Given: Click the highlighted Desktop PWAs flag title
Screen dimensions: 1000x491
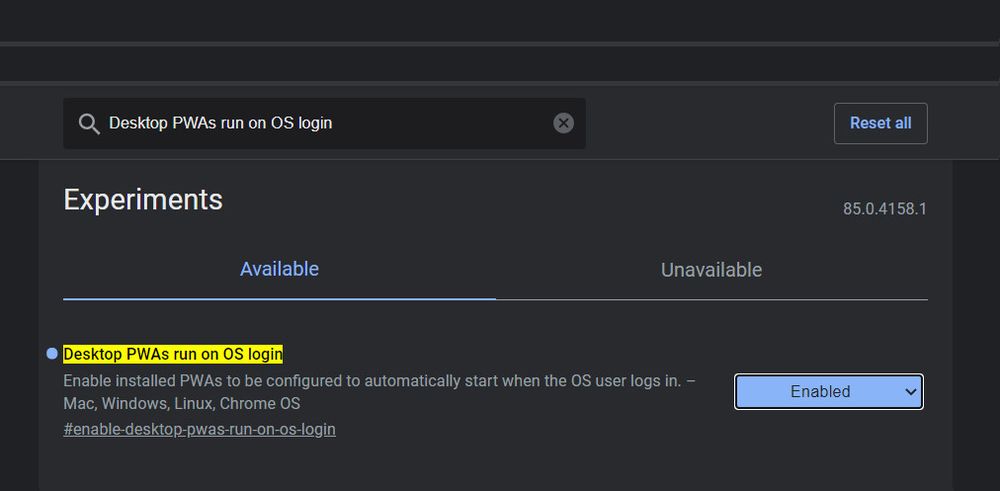Looking at the screenshot, I should 173,354.
